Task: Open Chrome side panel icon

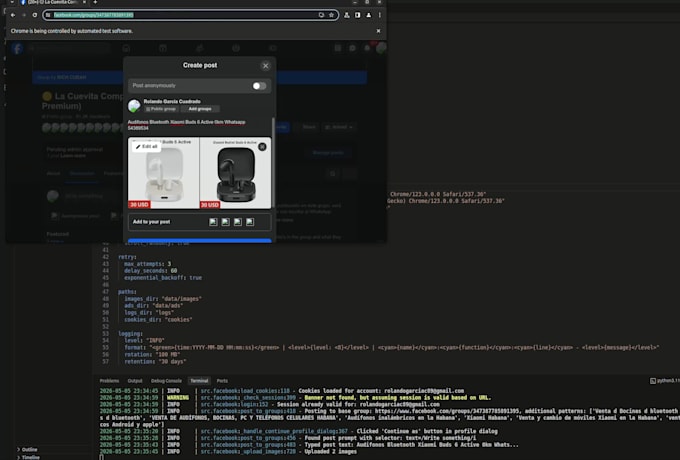Action: pyautogui.click(x=357, y=15)
